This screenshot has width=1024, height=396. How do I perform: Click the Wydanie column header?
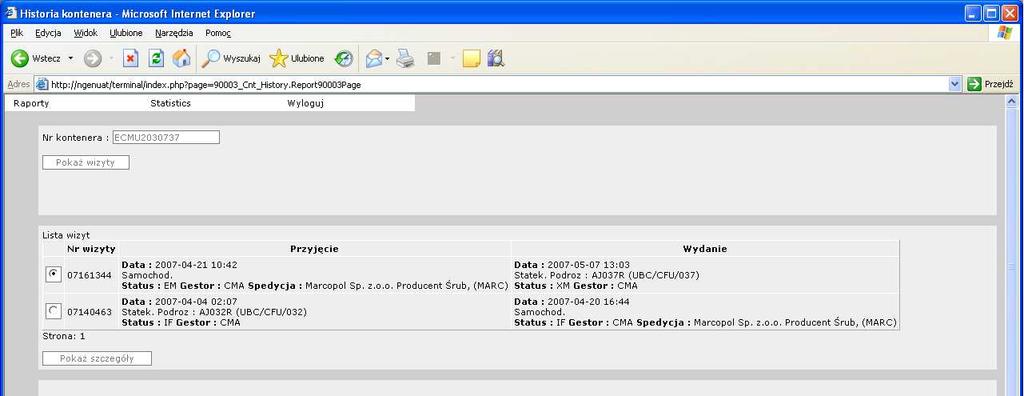pos(705,248)
